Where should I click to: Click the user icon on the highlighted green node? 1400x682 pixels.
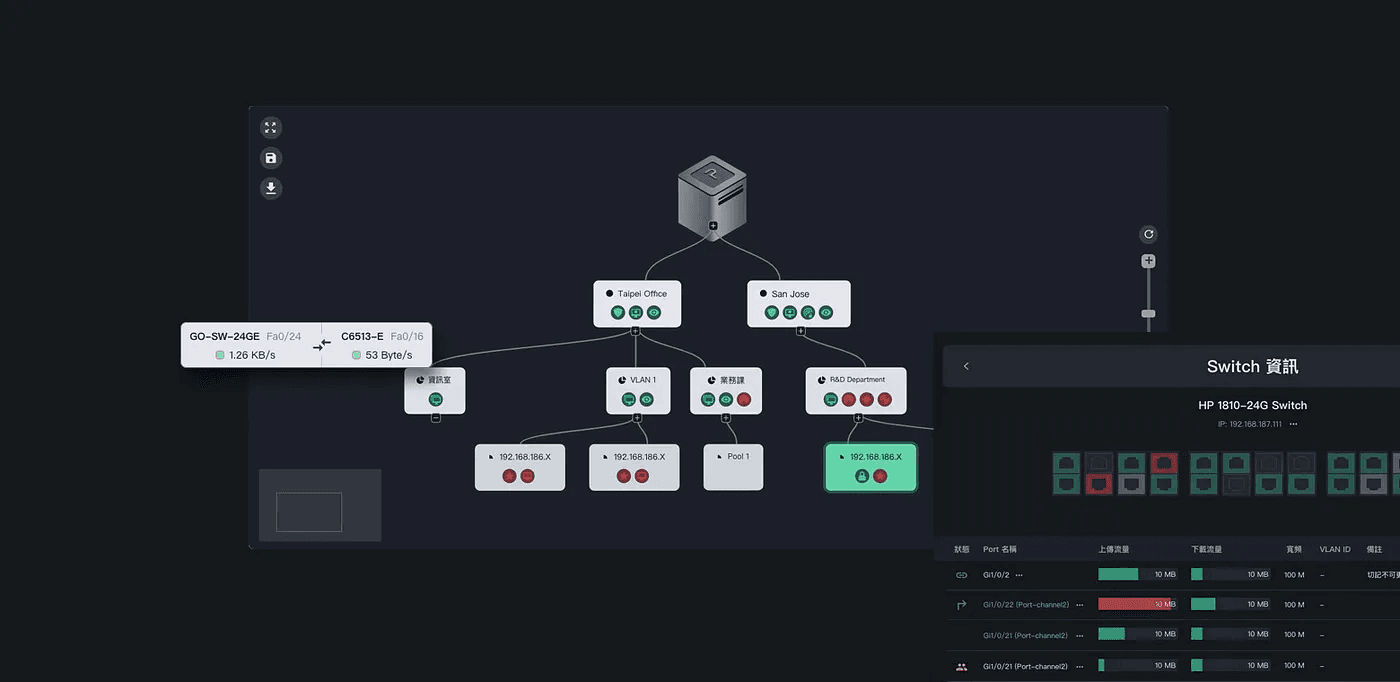861,476
